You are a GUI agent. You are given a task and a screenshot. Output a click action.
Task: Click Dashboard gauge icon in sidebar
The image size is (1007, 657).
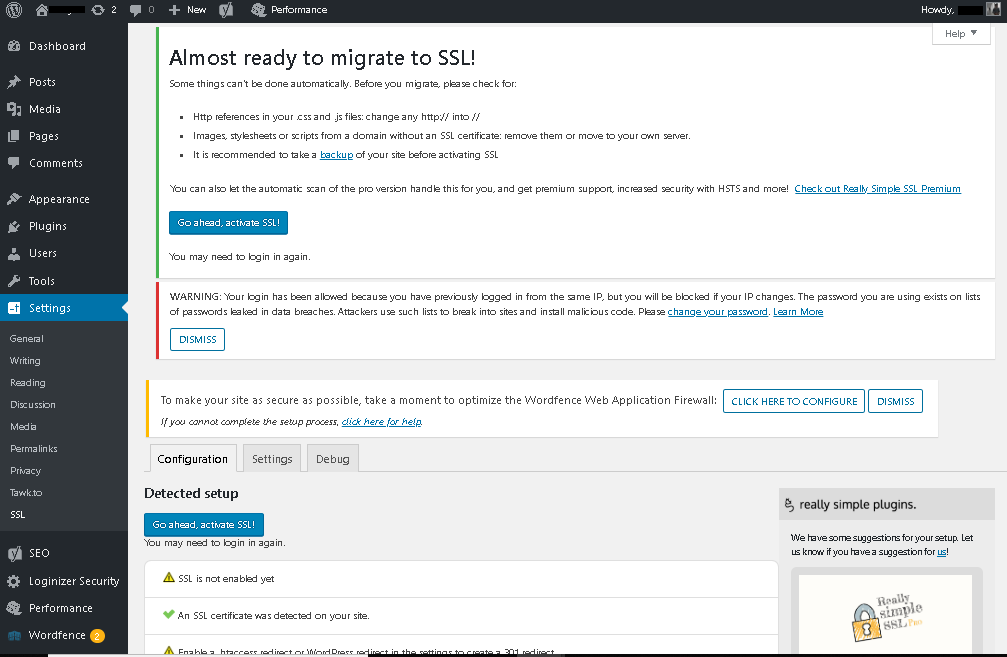click(x=14, y=46)
